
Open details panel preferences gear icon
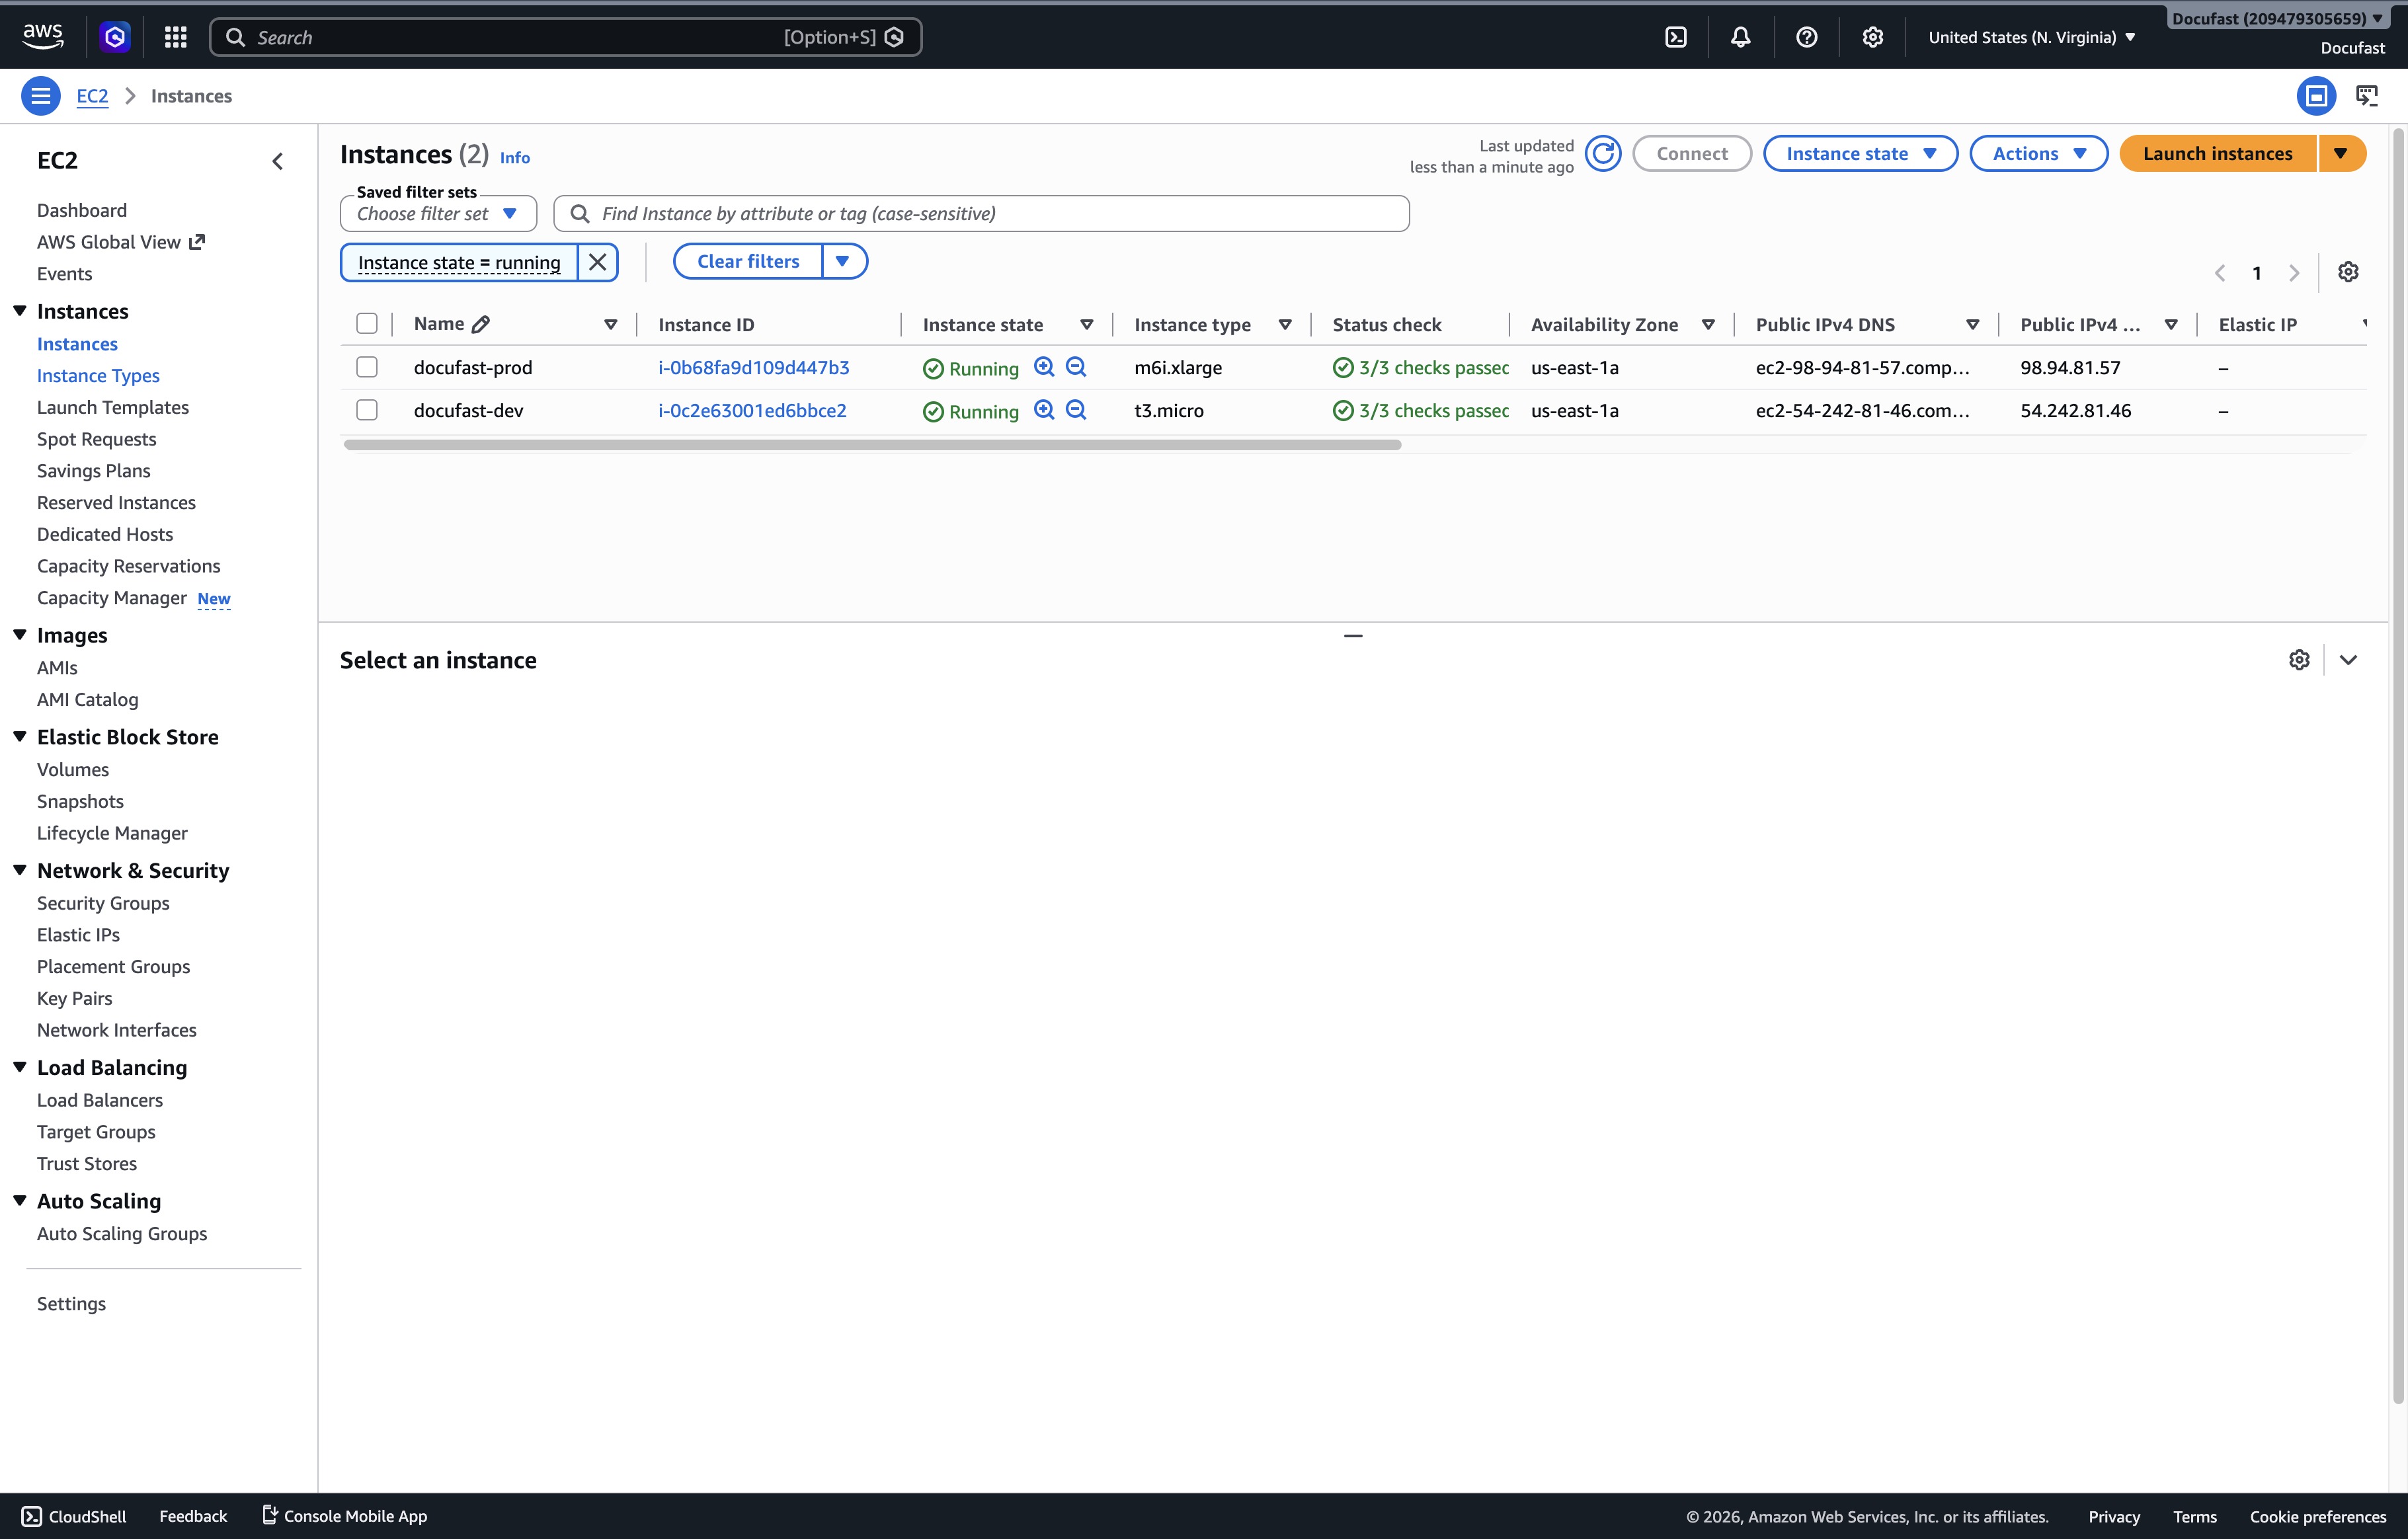[x=2299, y=660]
